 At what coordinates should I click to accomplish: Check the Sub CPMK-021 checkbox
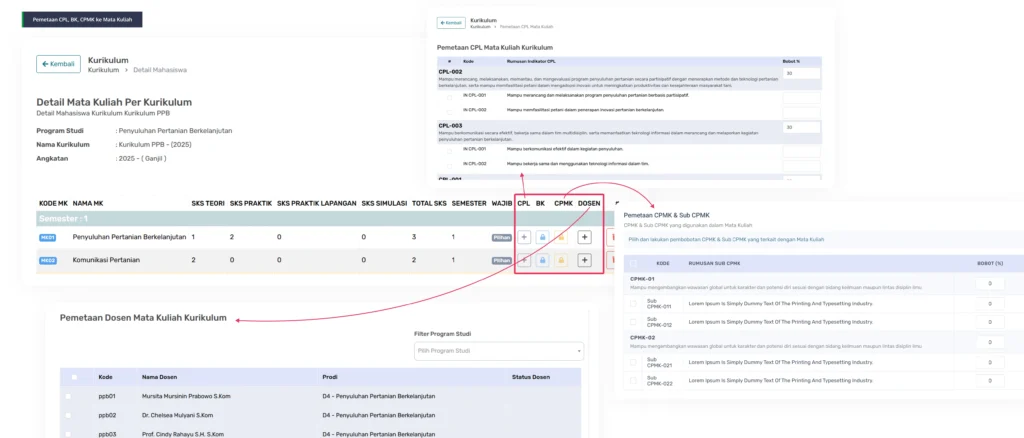pyautogui.click(x=632, y=362)
